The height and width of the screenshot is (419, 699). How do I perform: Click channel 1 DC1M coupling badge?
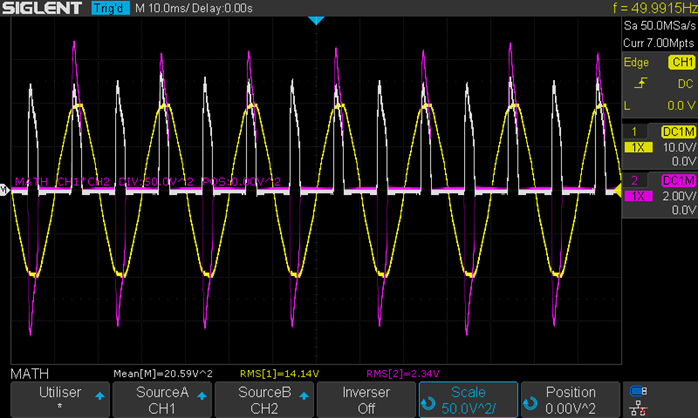[x=678, y=131]
